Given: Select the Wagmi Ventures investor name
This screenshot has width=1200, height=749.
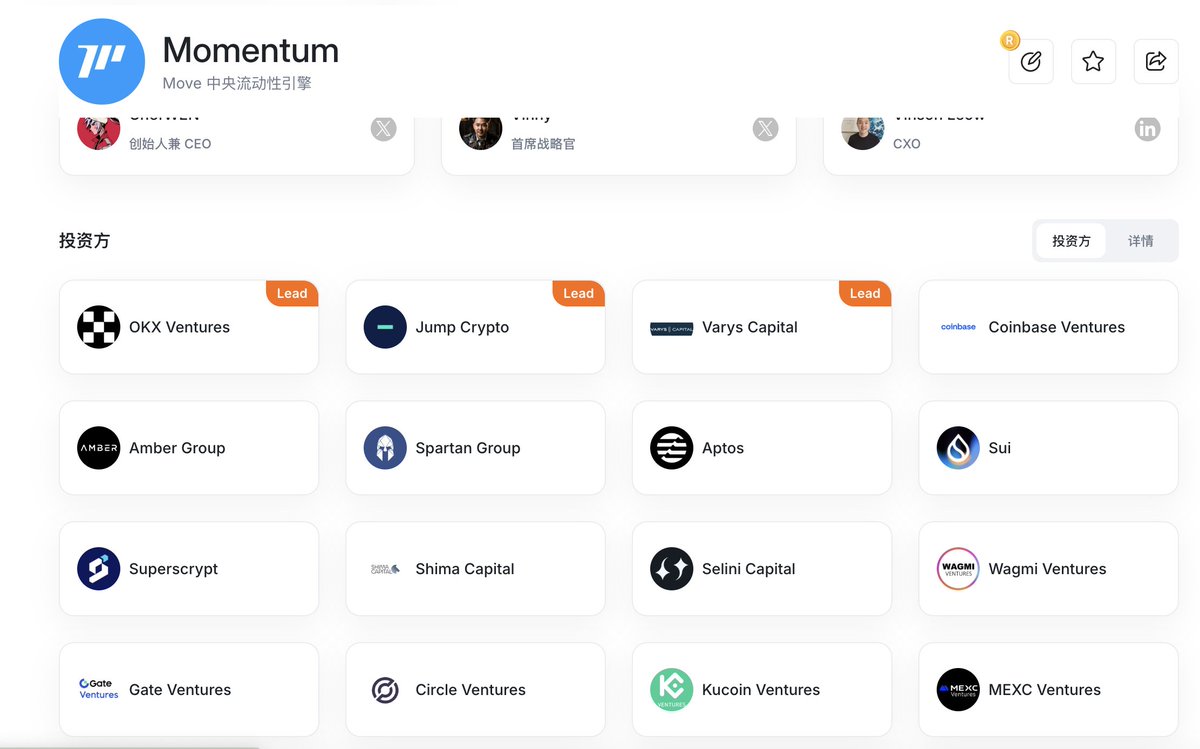Looking at the screenshot, I should (1047, 569).
